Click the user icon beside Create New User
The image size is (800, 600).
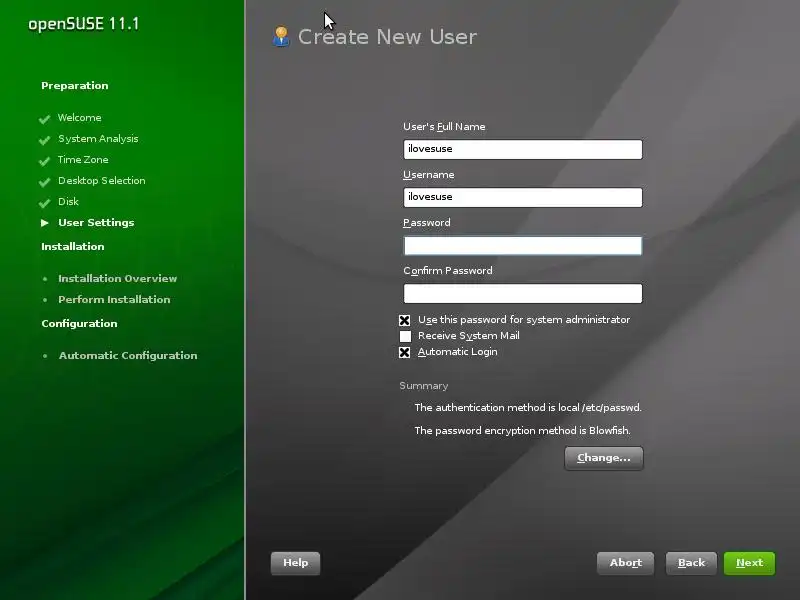click(x=281, y=37)
